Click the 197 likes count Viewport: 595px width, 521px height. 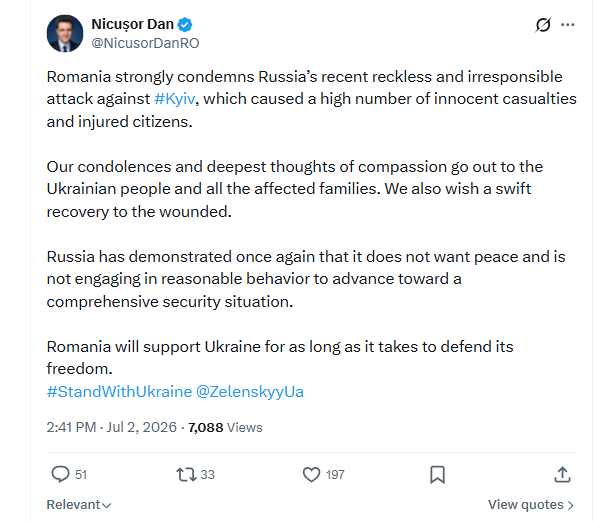[x=335, y=475]
